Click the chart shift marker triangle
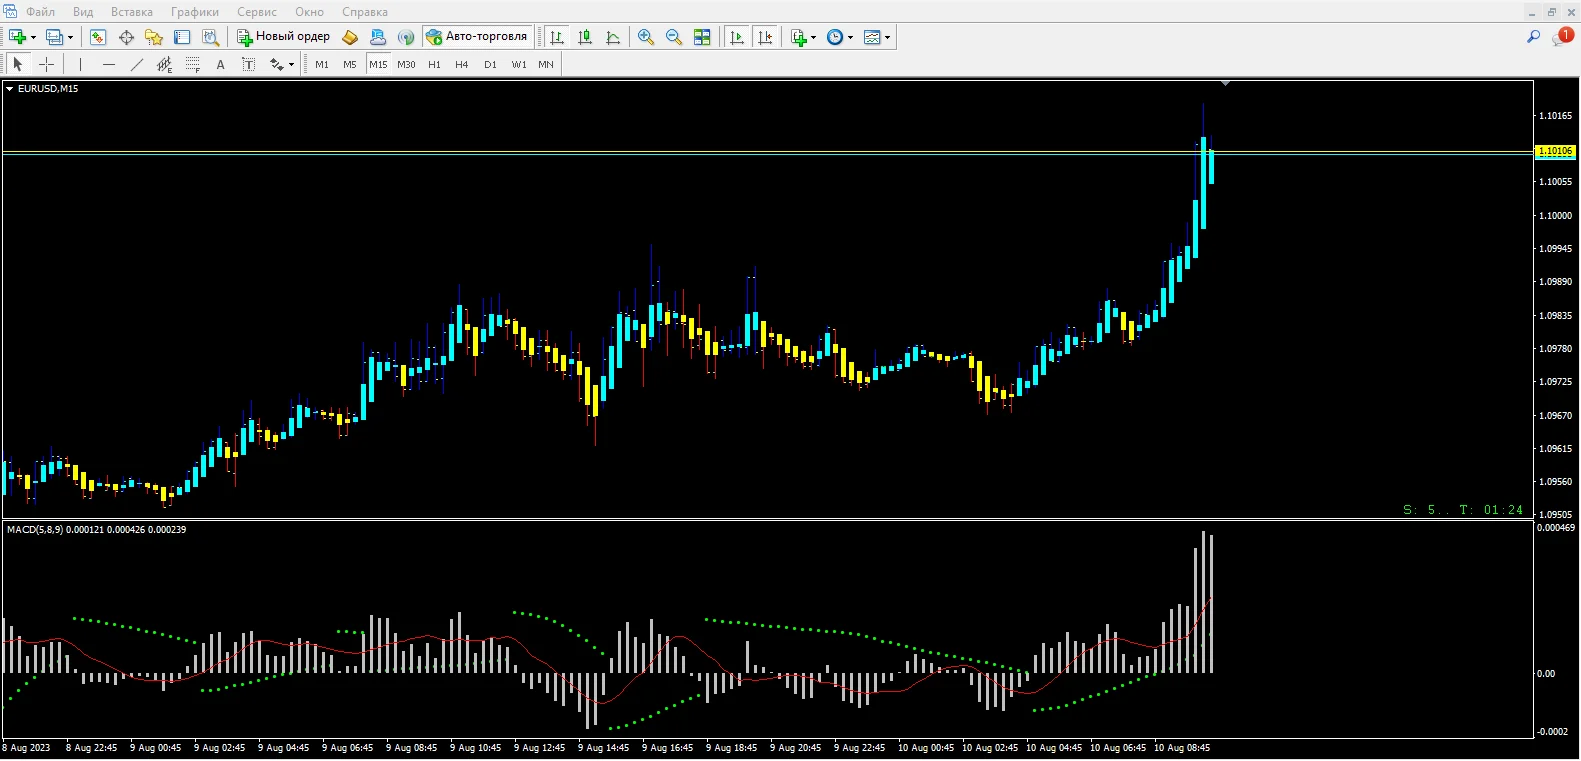The height and width of the screenshot is (761, 1581). tap(1225, 84)
